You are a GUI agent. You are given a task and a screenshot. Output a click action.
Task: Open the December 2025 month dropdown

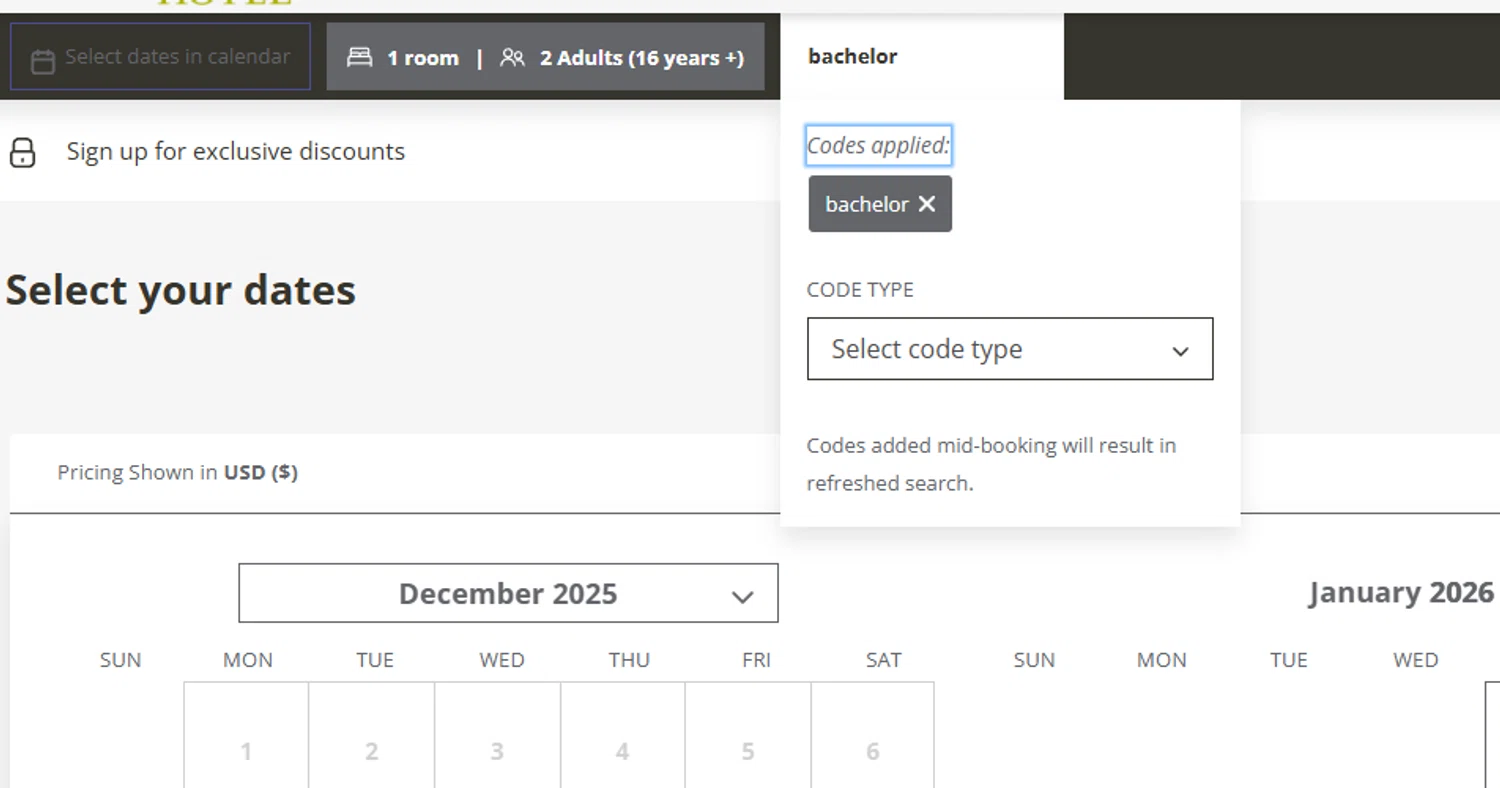pyautogui.click(x=508, y=593)
